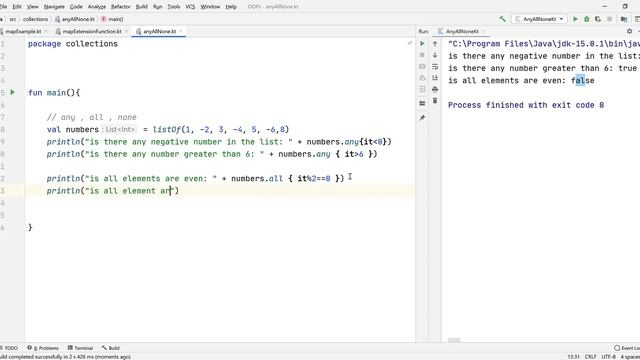
Task: Open the Run panel layout icon
Action: (422, 103)
